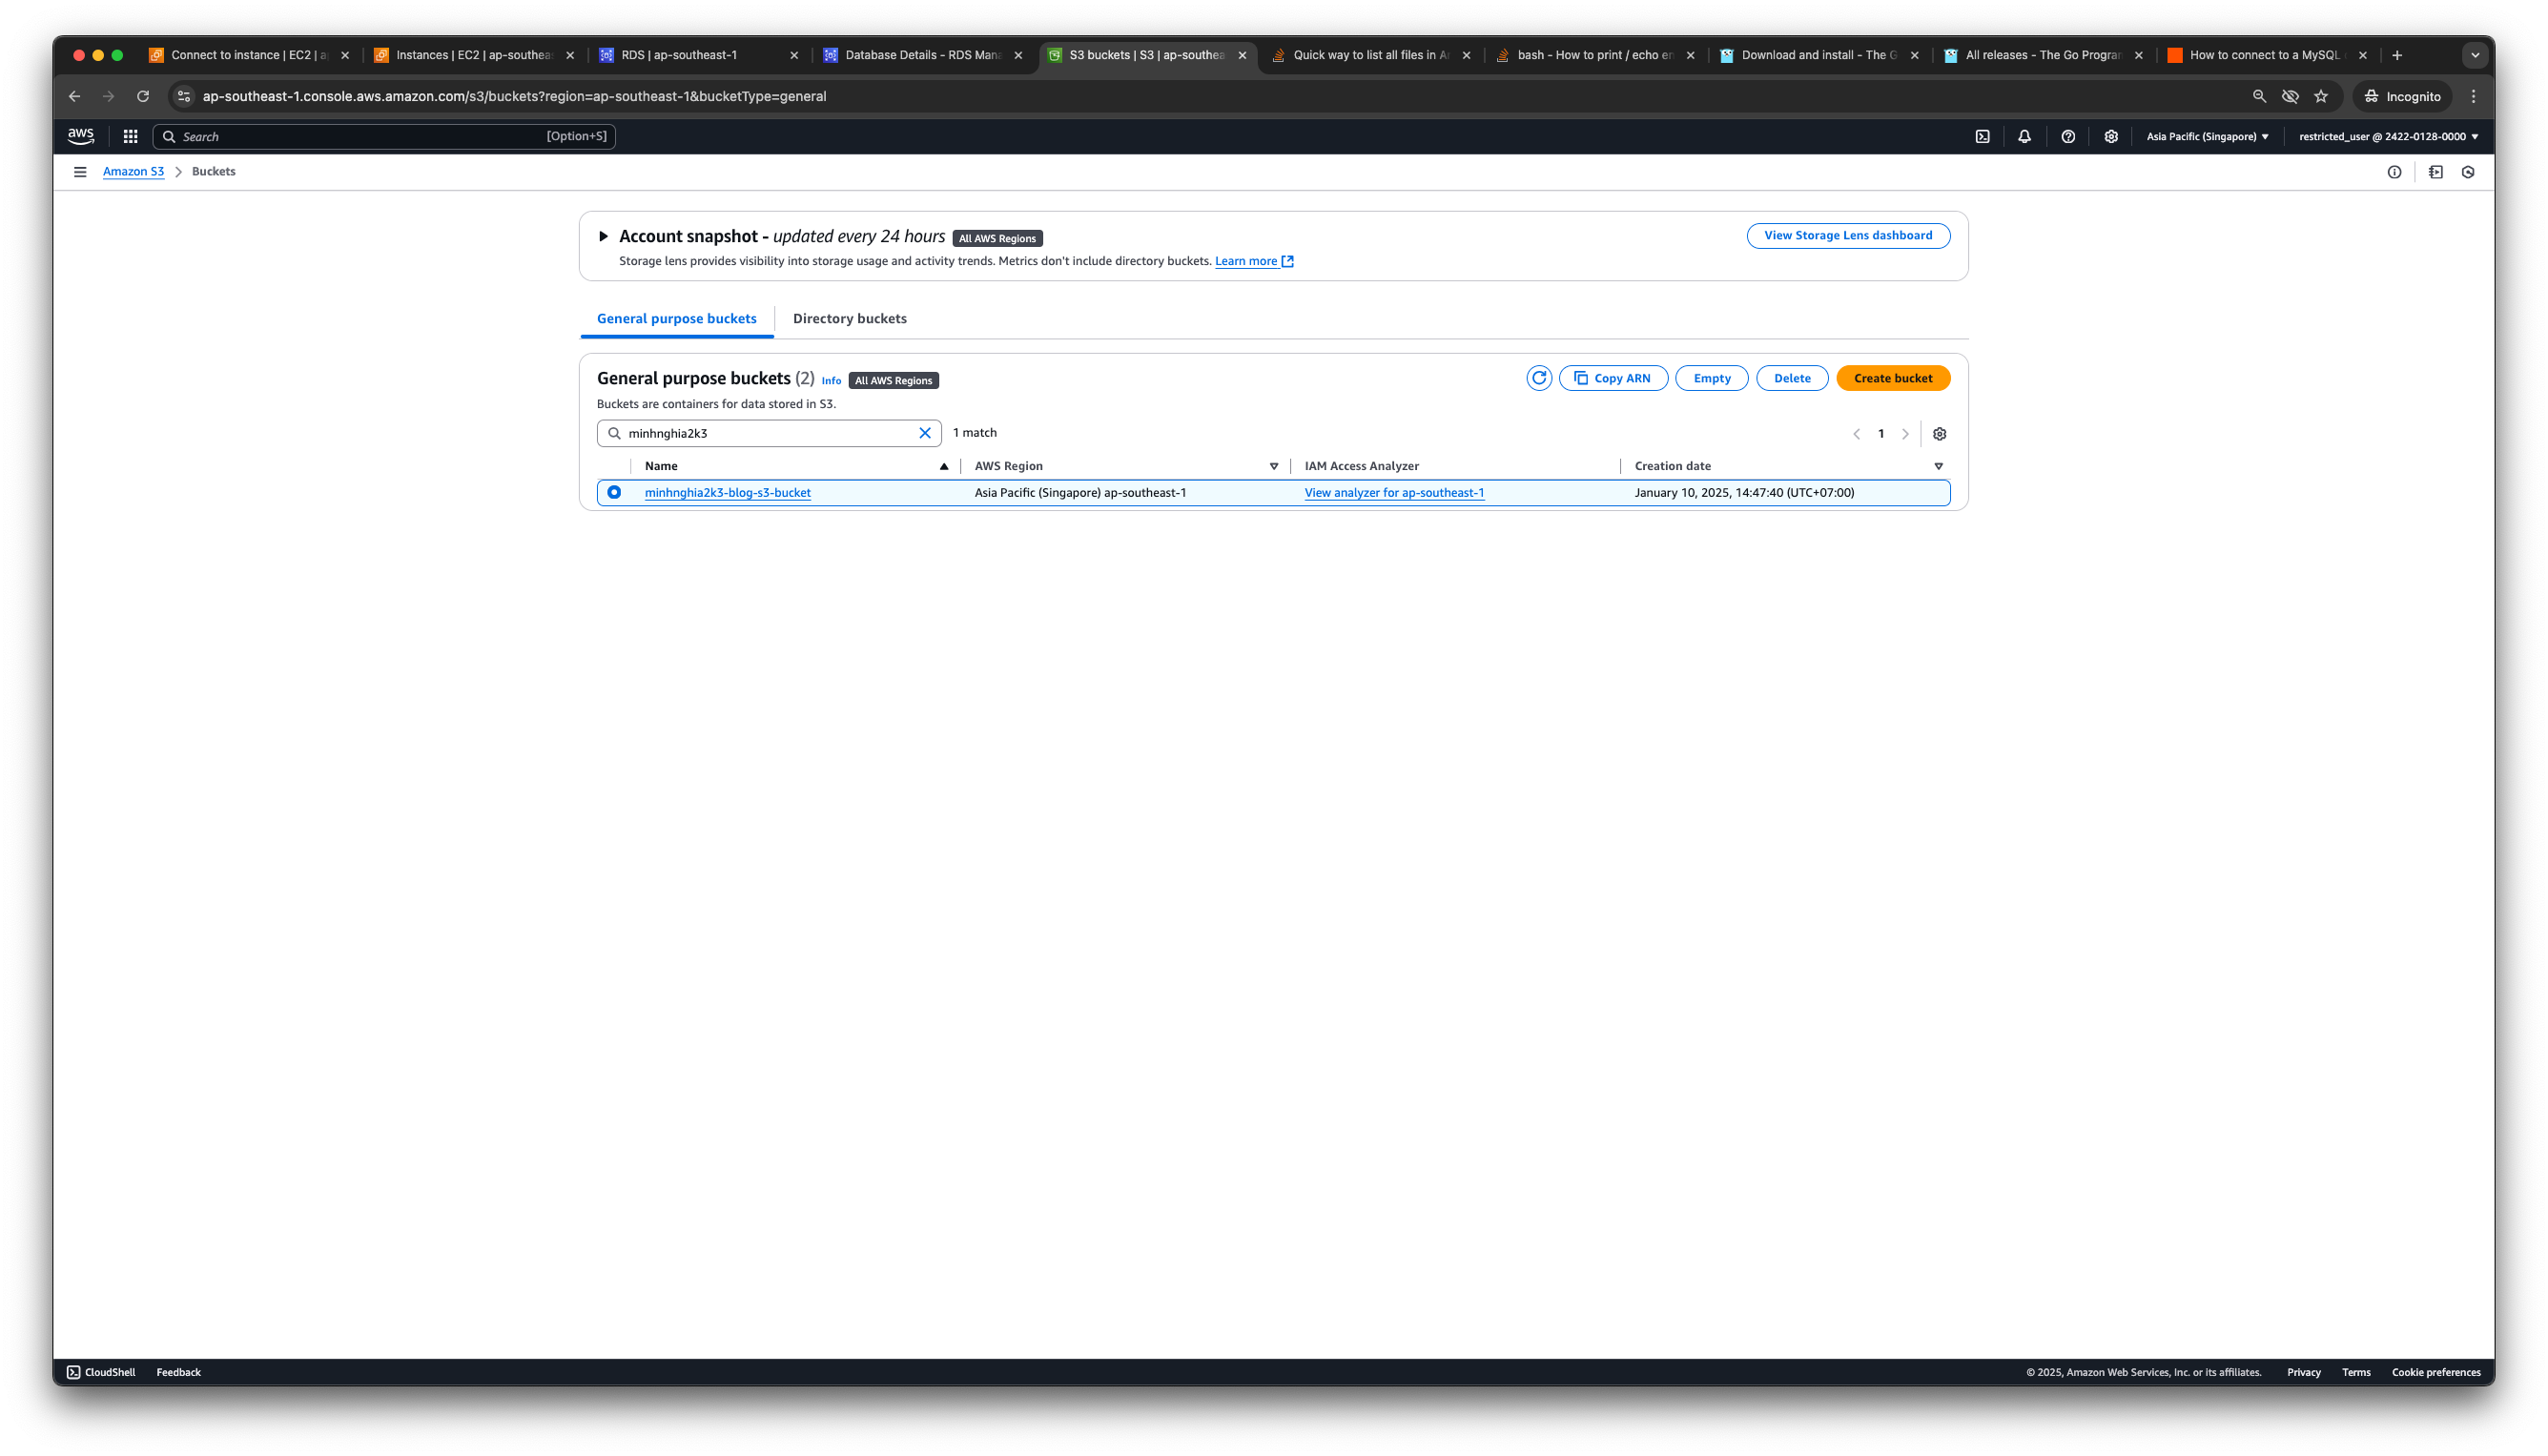Open the side panel icon next to info
This screenshot has height=1456, width=2548.
[x=2436, y=172]
